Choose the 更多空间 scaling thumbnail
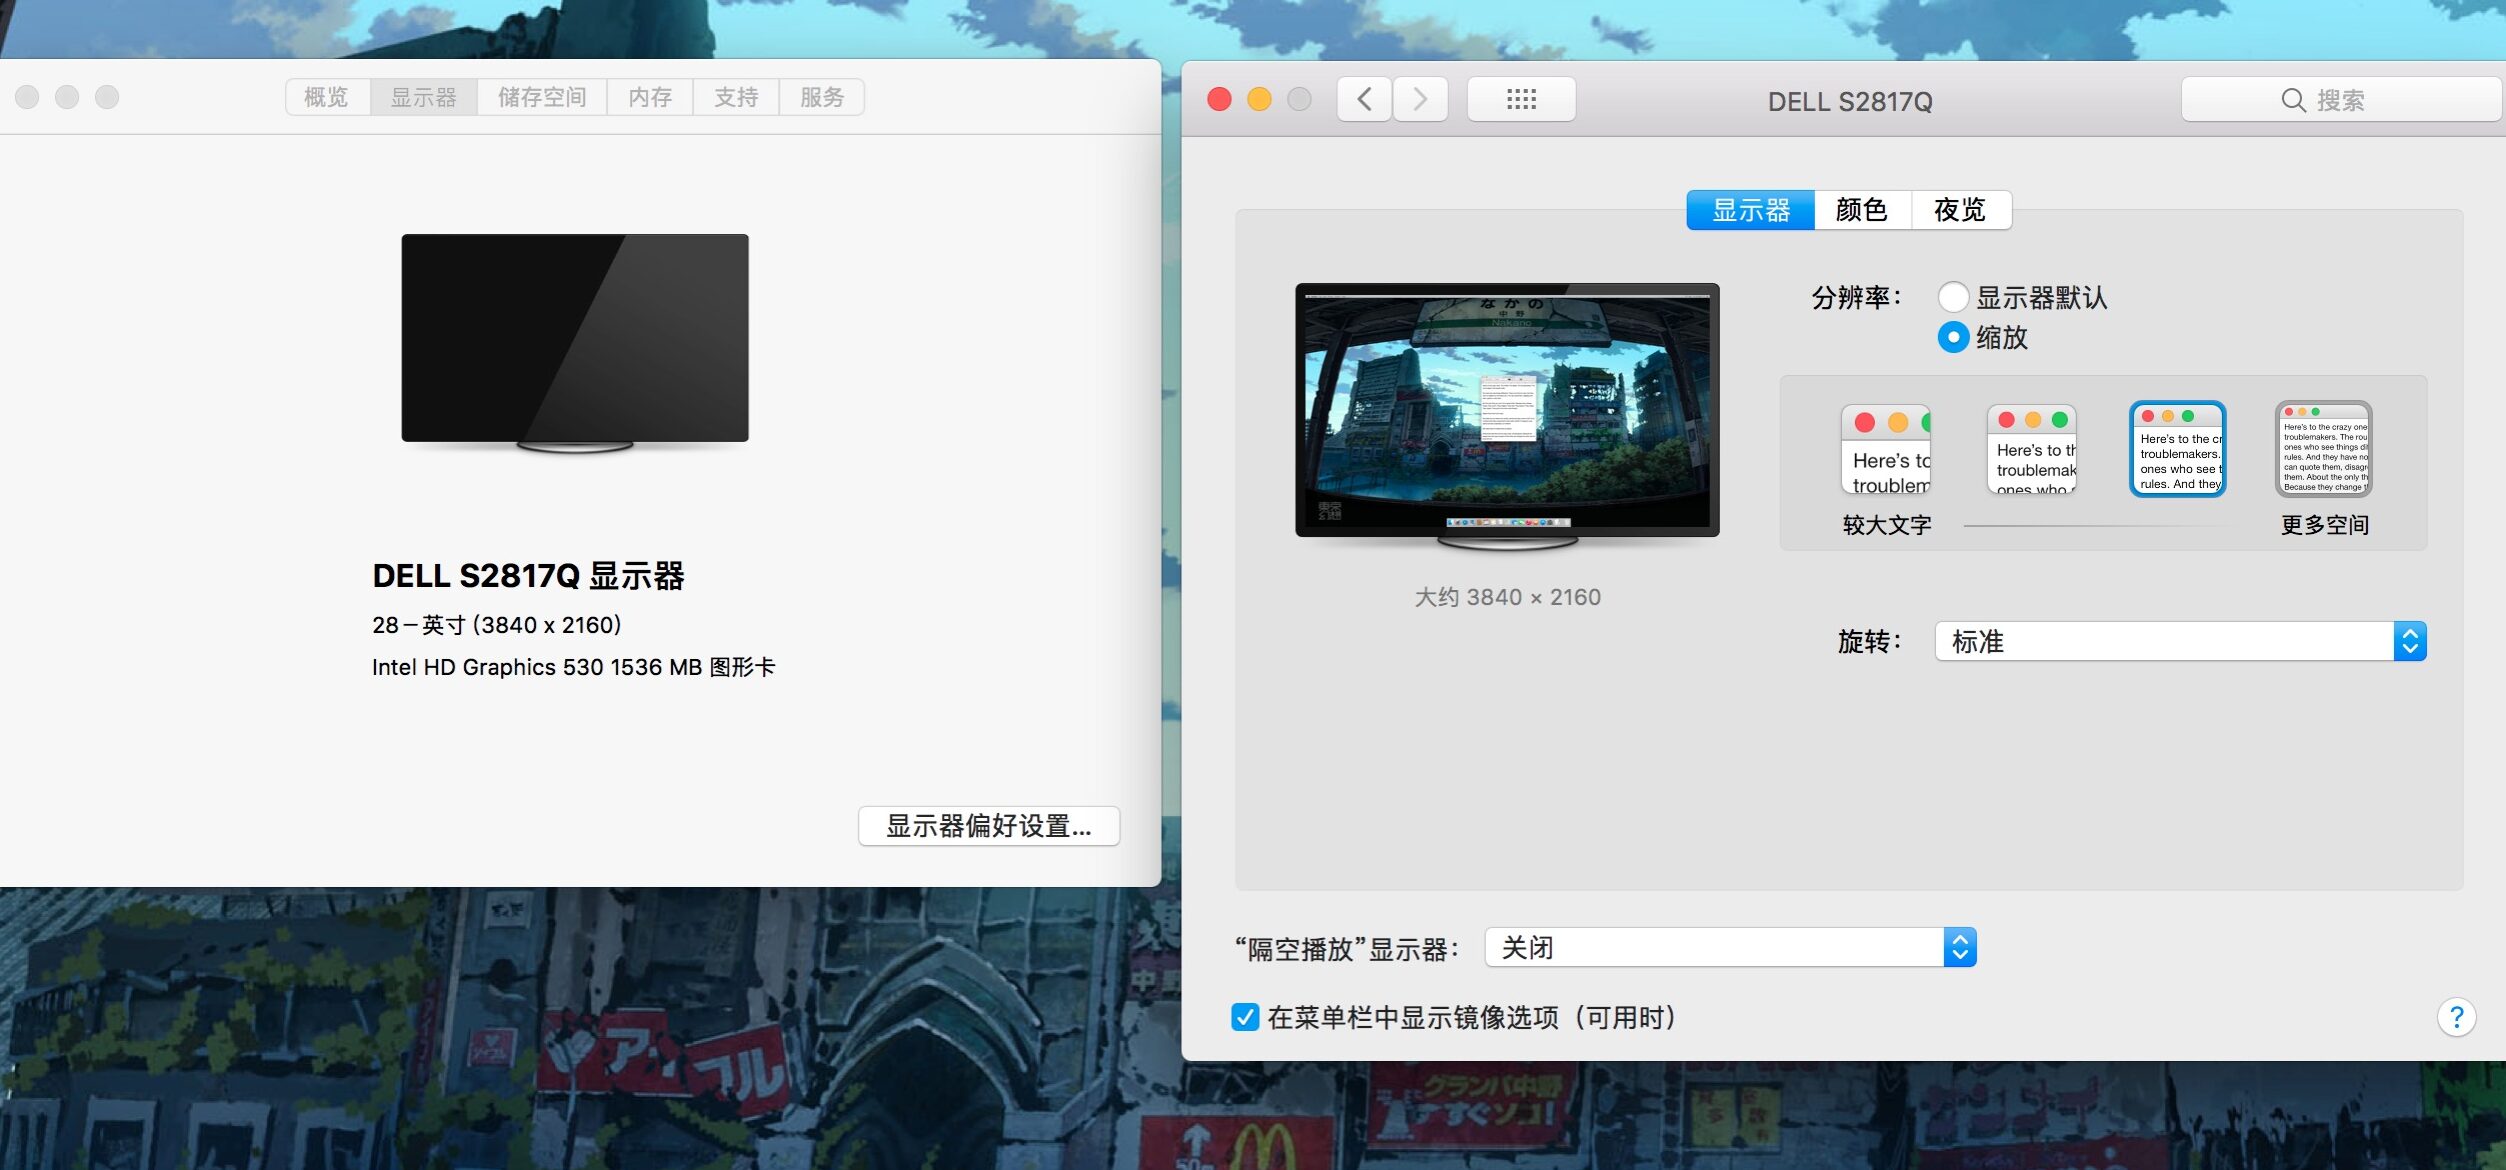2506x1170 pixels. coord(2323,449)
